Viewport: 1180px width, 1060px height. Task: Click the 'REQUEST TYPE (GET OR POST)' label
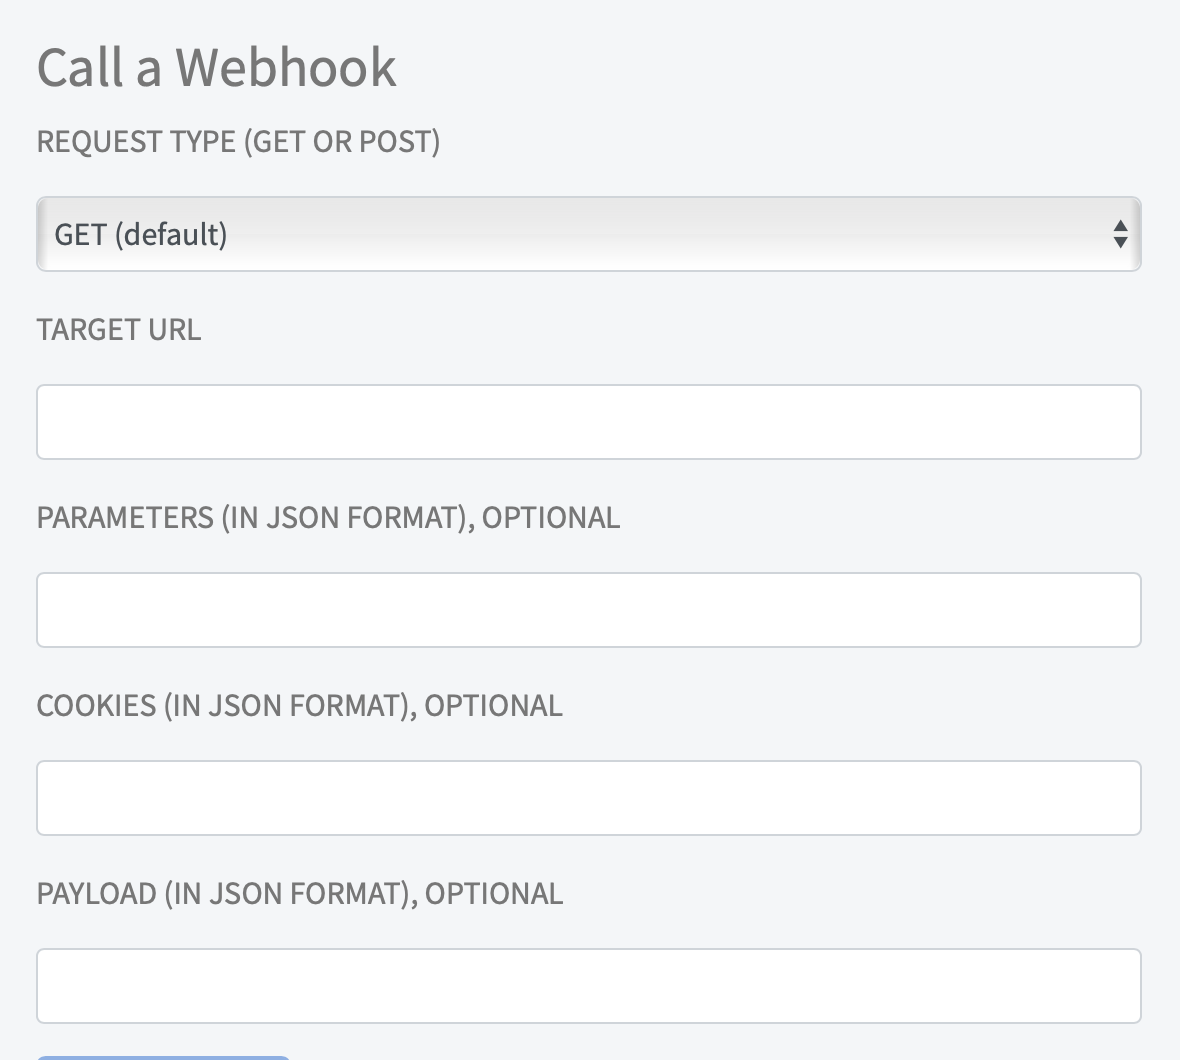pyautogui.click(x=238, y=141)
